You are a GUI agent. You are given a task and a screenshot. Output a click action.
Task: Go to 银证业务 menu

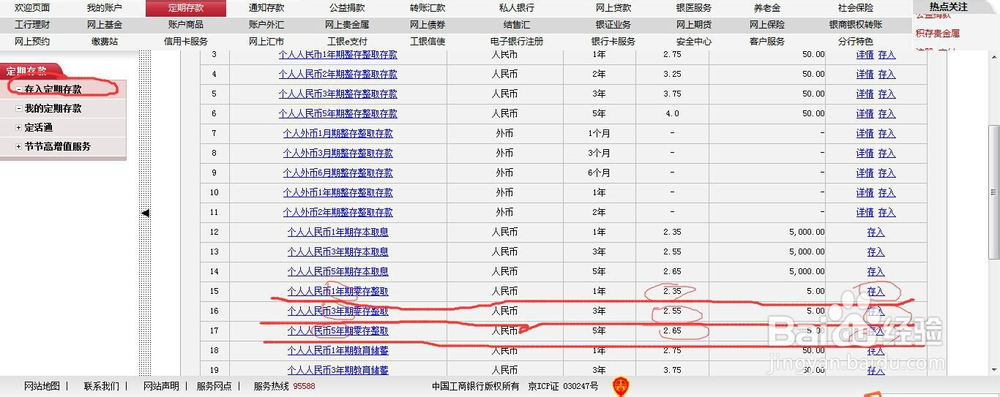pos(614,25)
